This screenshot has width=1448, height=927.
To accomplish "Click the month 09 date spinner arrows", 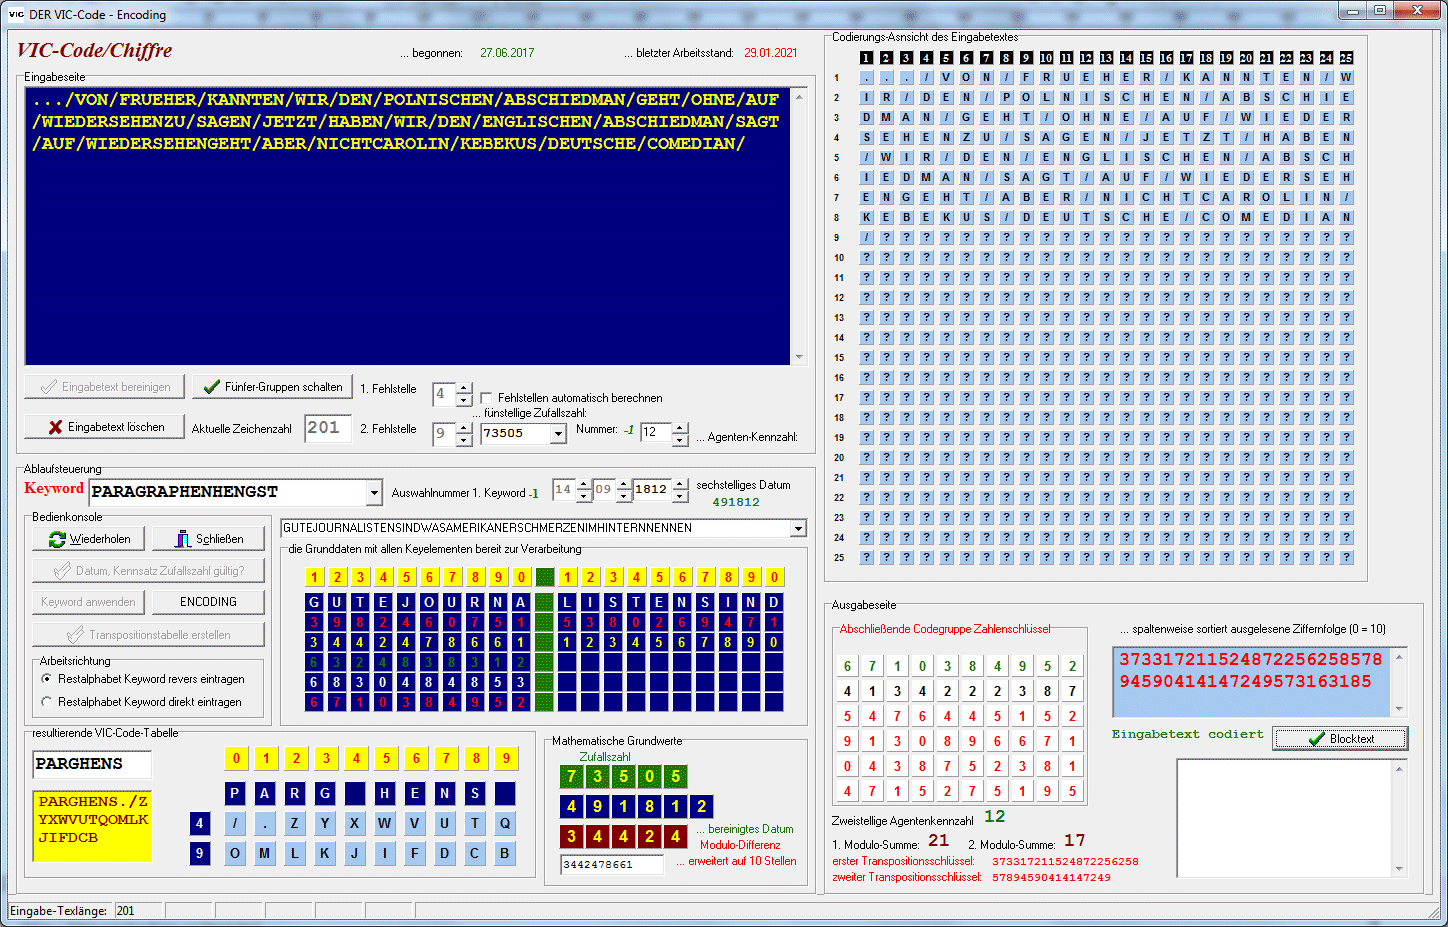I will [624, 490].
